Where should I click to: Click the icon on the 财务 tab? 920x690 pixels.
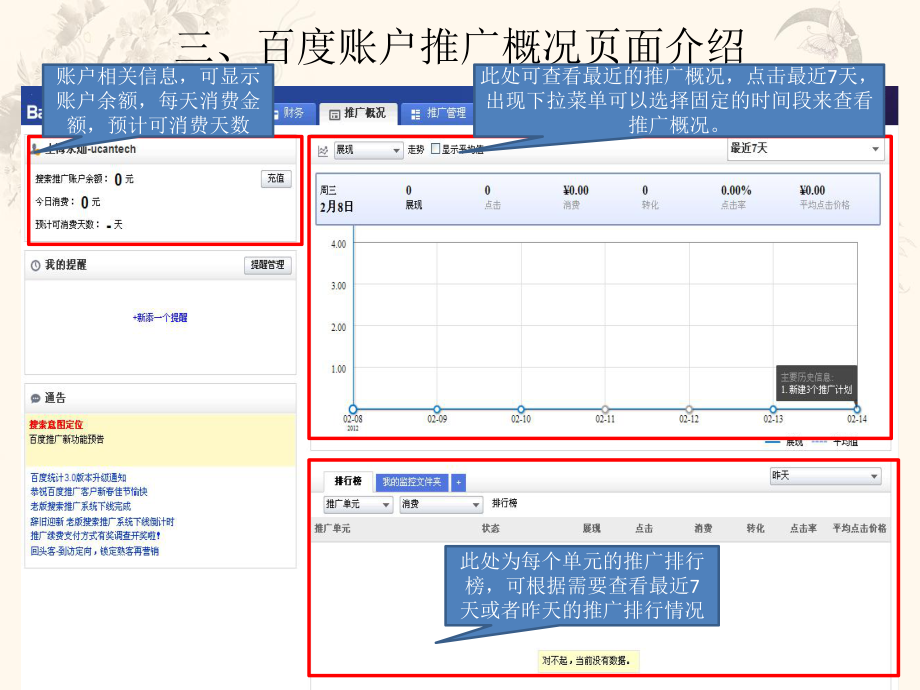pos(277,113)
